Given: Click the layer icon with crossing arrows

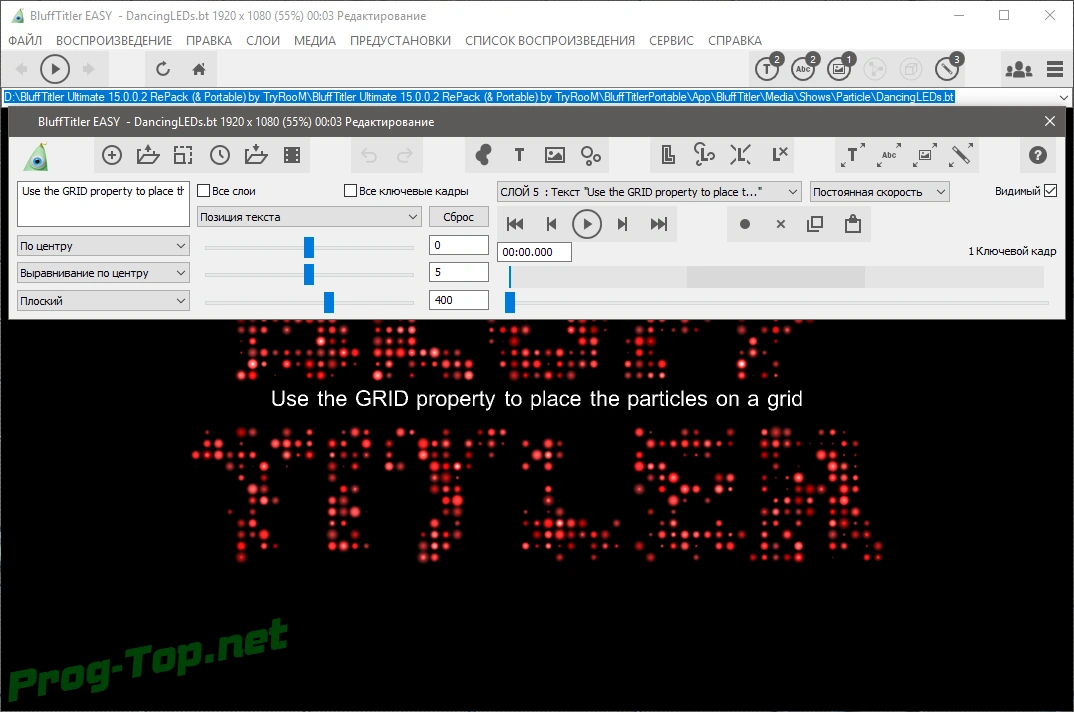Looking at the screenshot, I should click(740, 156).
